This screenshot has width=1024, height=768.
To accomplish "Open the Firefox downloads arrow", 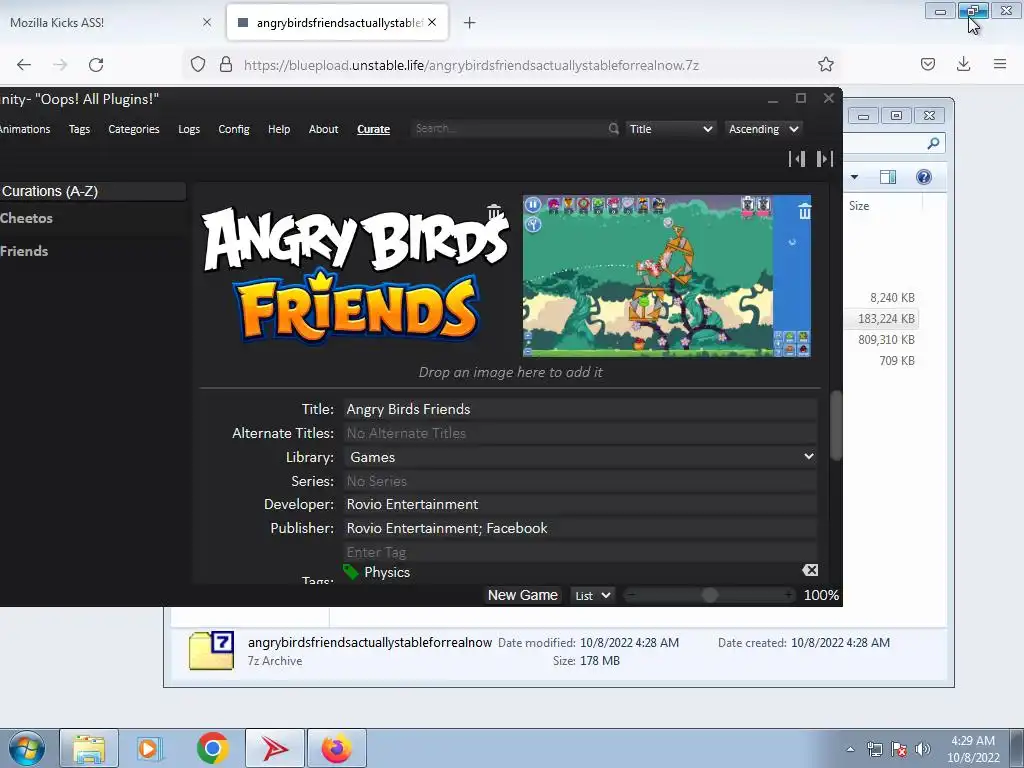I will click(963, 64).
